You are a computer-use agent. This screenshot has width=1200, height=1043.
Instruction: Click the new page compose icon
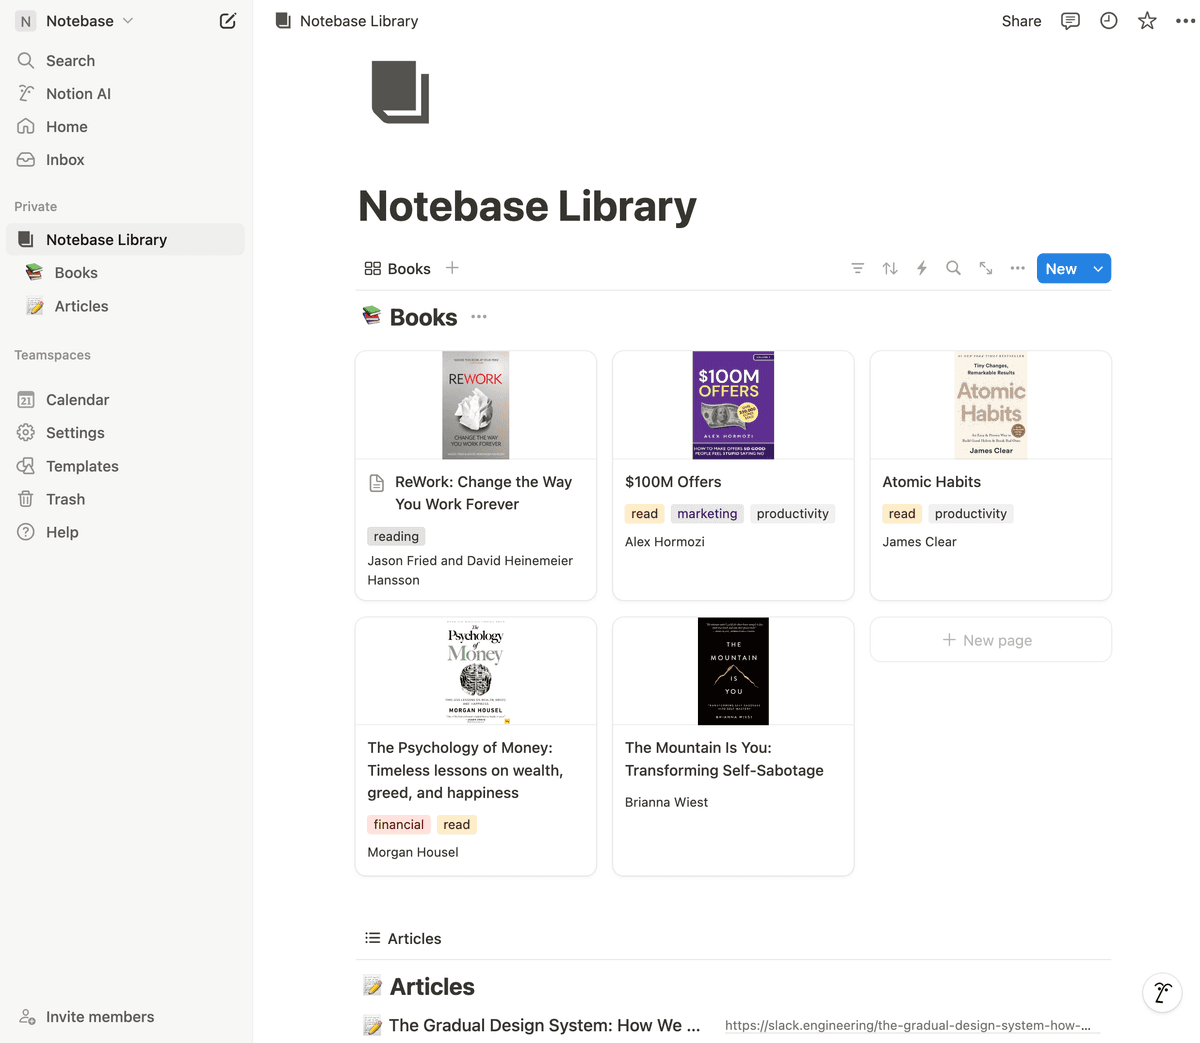coord(228,21)
